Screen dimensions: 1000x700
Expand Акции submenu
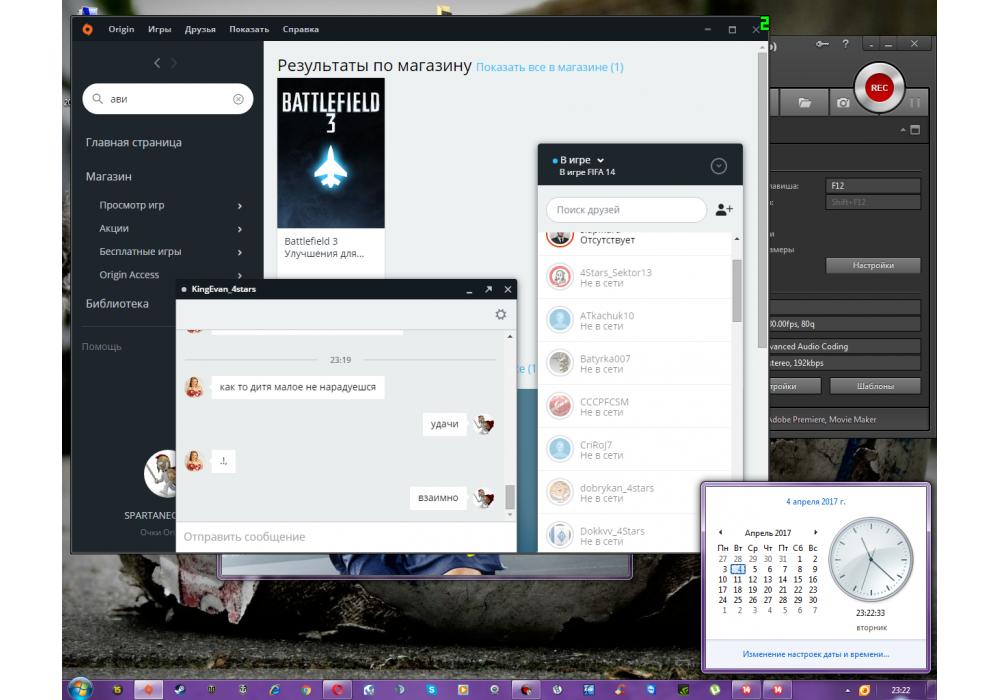tap(240, 229)
